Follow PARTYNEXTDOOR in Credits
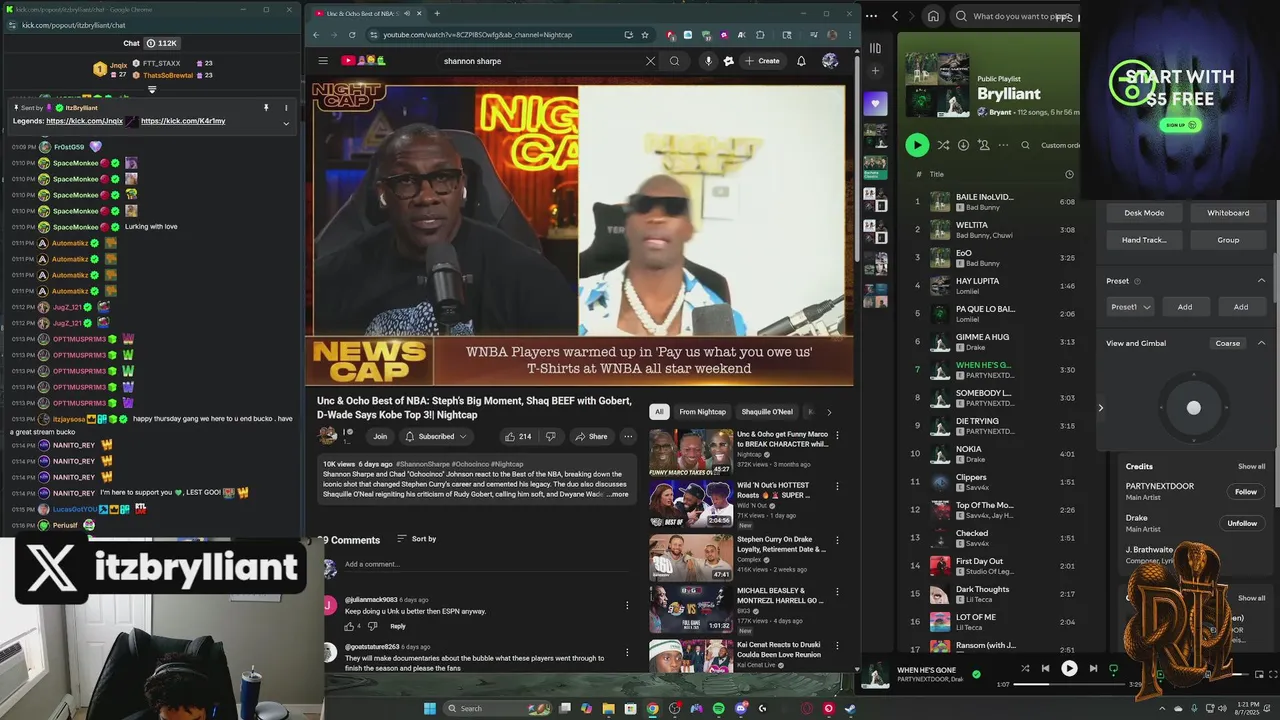This screenshot has width=1280, height=720. (x=1245, y=492)
